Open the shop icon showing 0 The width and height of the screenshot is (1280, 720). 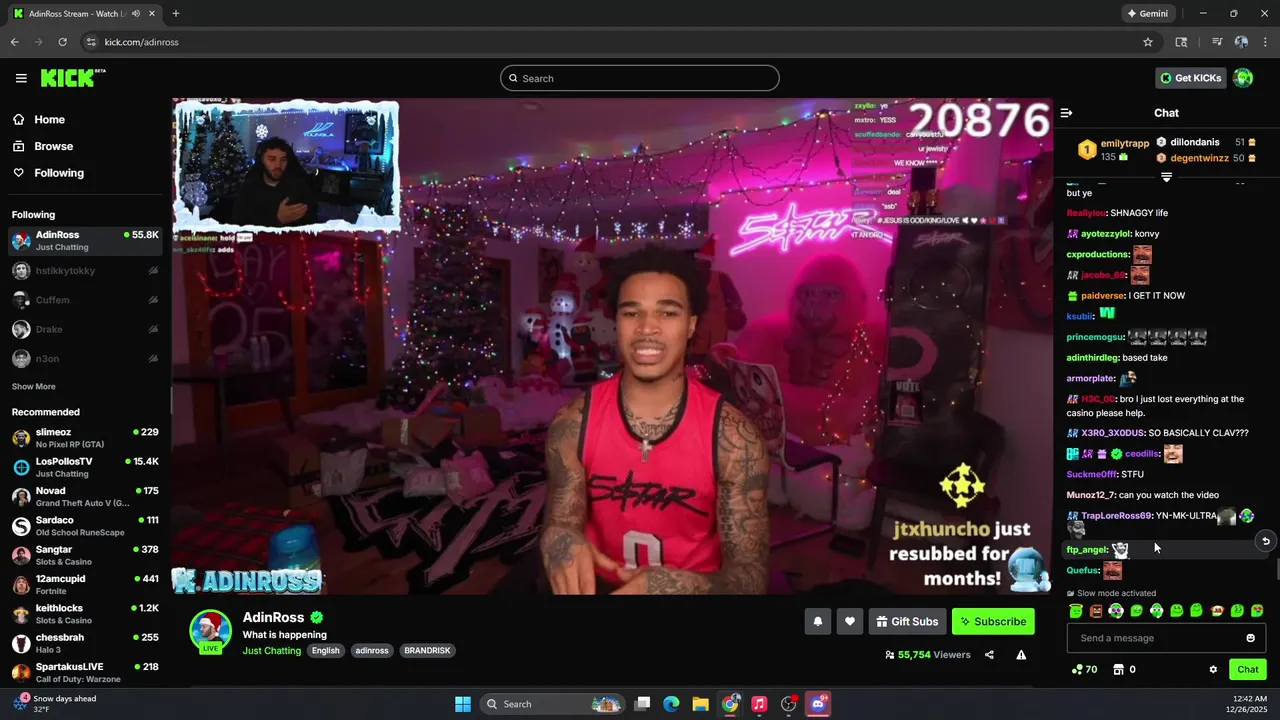coord(1124,669)
